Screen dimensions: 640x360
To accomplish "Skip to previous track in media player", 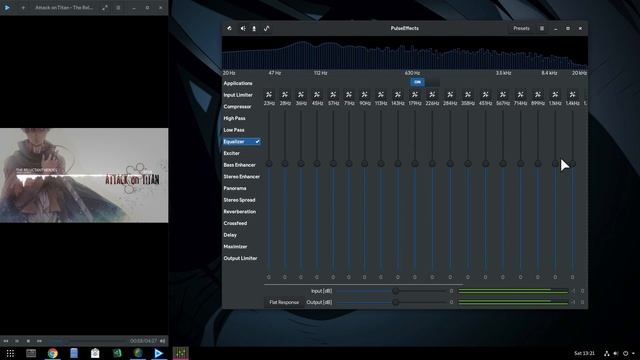I will (x=6, y=340).
